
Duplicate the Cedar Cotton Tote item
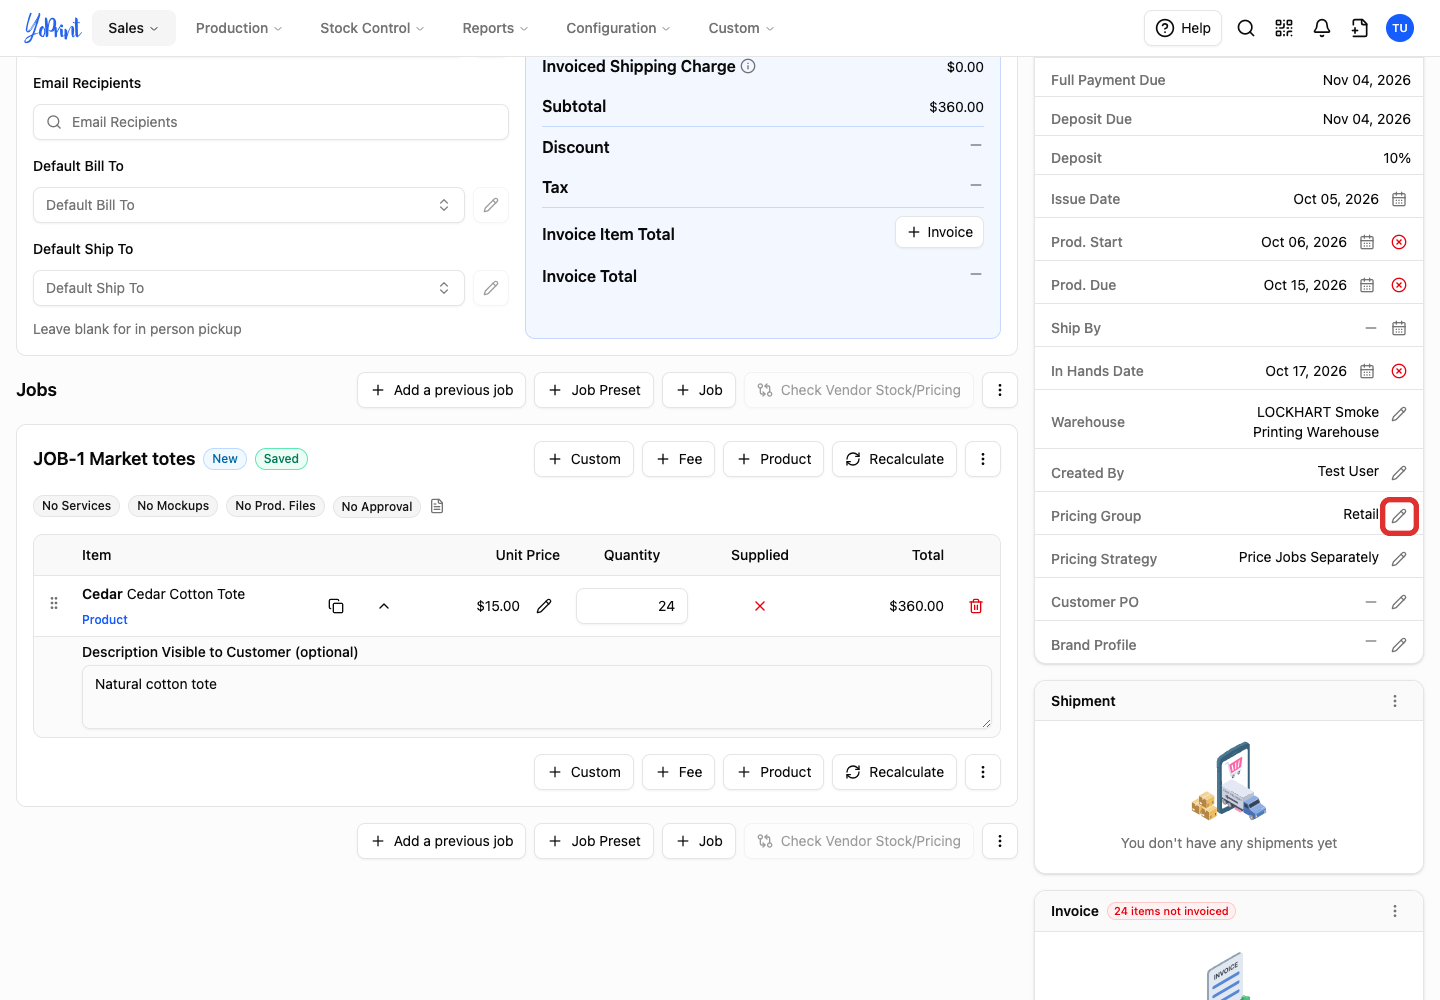[x=336, y=606]
